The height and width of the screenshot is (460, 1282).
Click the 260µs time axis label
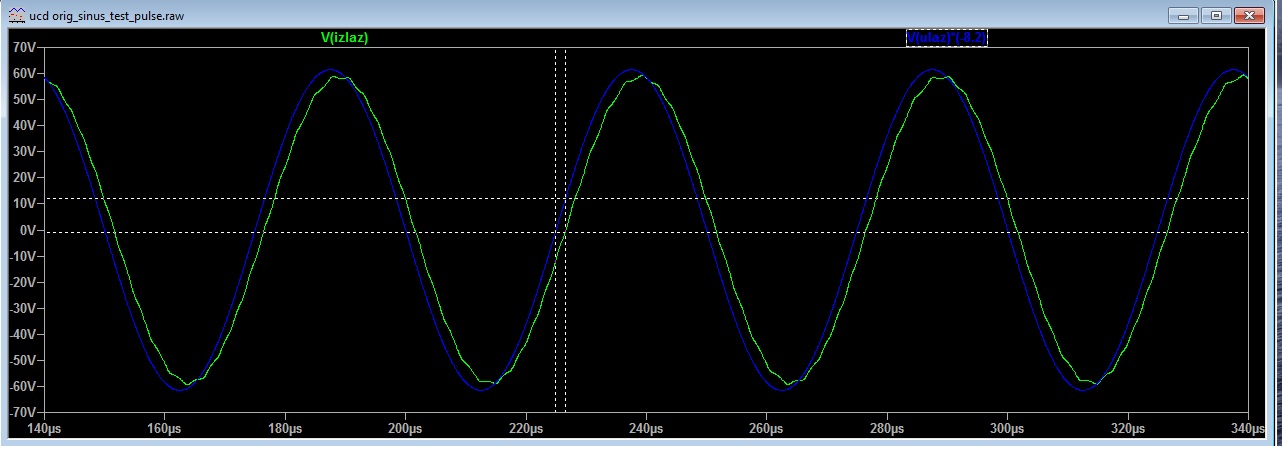[x=766, y=428]
